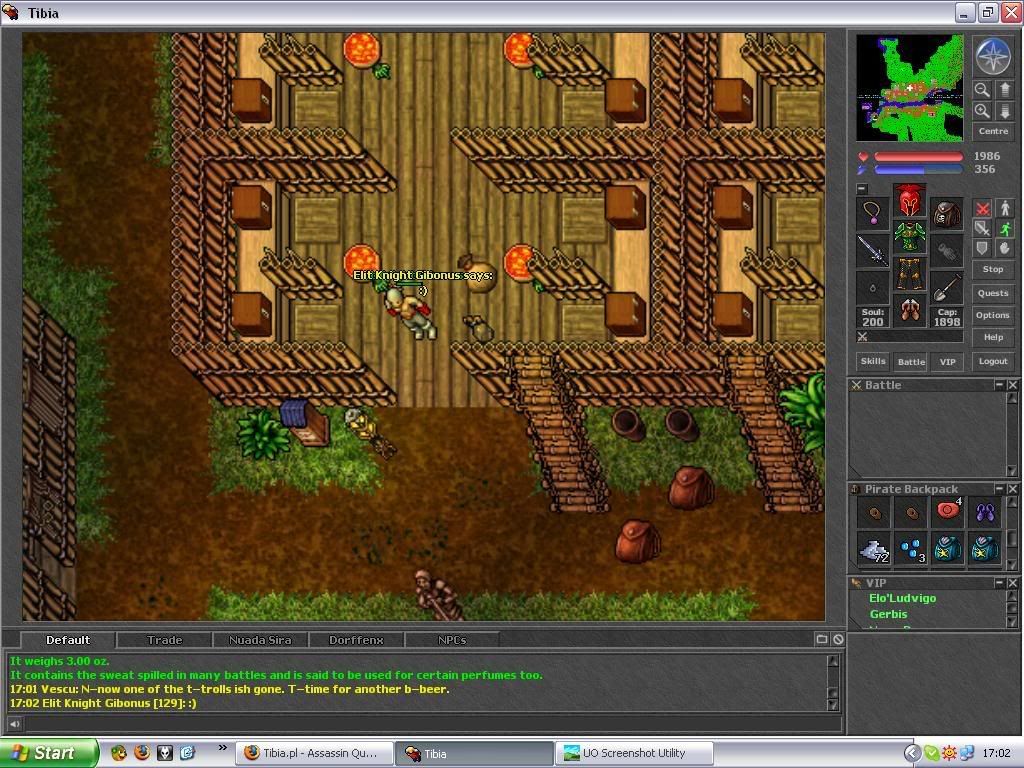Click the chat text input field
The height and width of the screenshot is (768, 1024).
(x=432, y=724)
